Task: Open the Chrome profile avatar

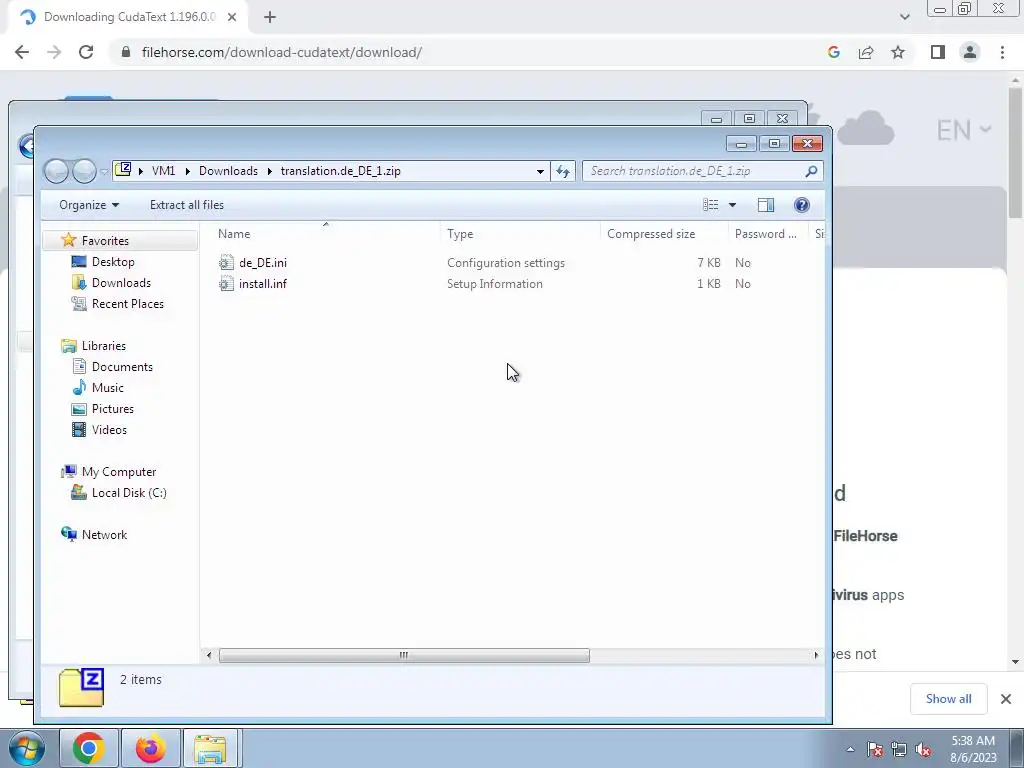Action: point(970,52)
